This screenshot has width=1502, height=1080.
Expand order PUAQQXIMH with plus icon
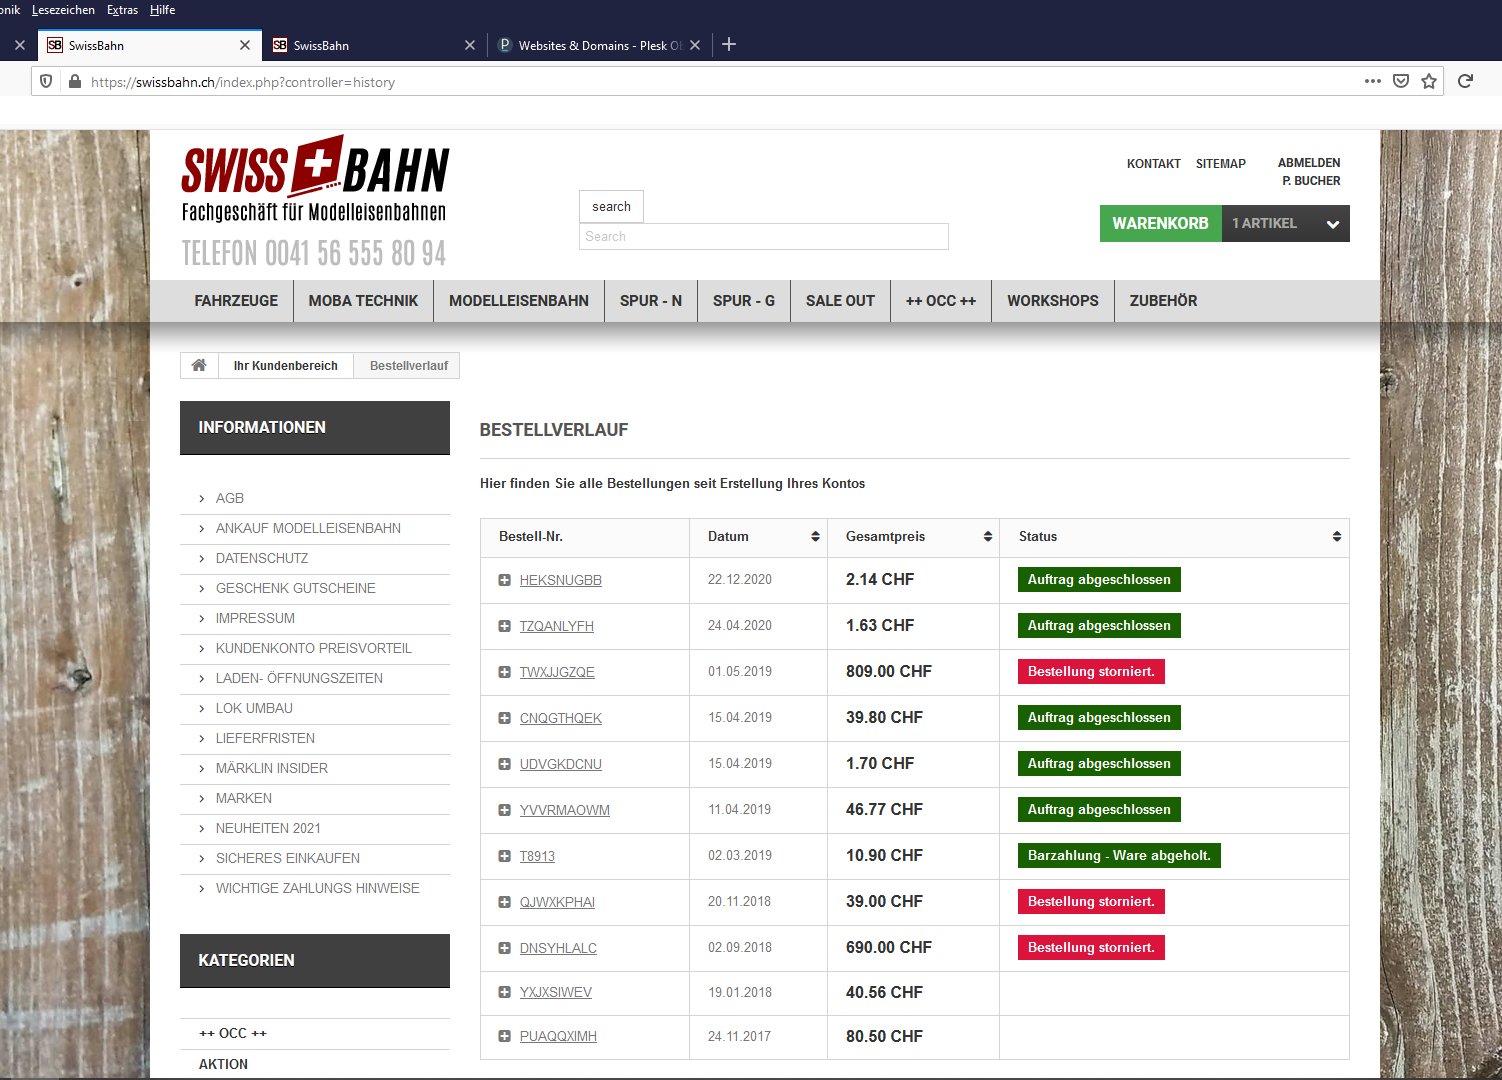[505, 1036]
